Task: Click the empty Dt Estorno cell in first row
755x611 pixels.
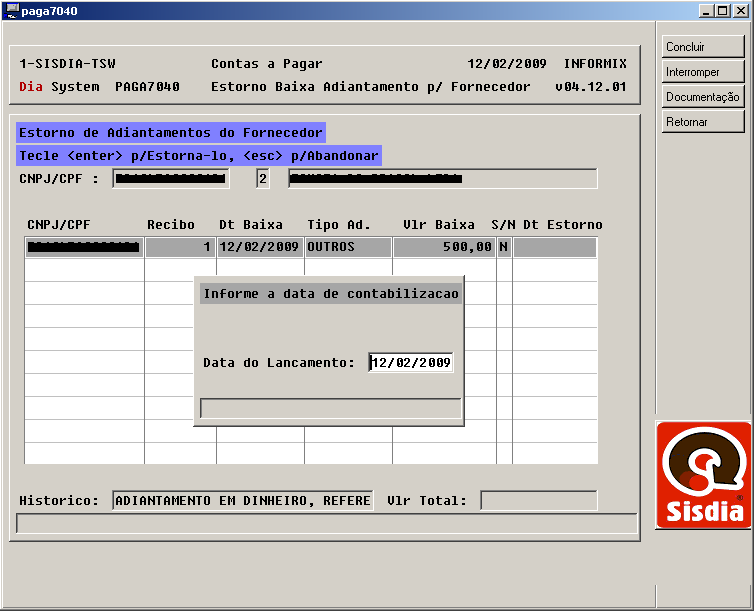Action: 554,247
